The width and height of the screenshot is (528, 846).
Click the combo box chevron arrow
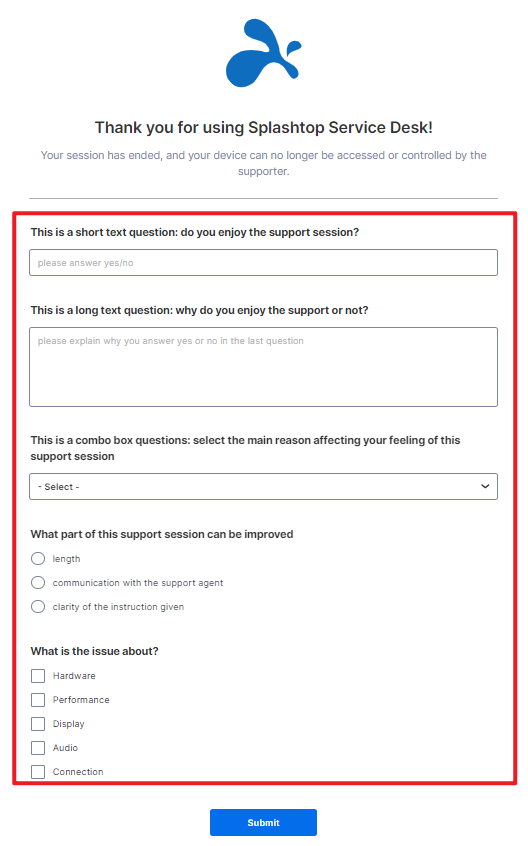(x=485, y=487)
